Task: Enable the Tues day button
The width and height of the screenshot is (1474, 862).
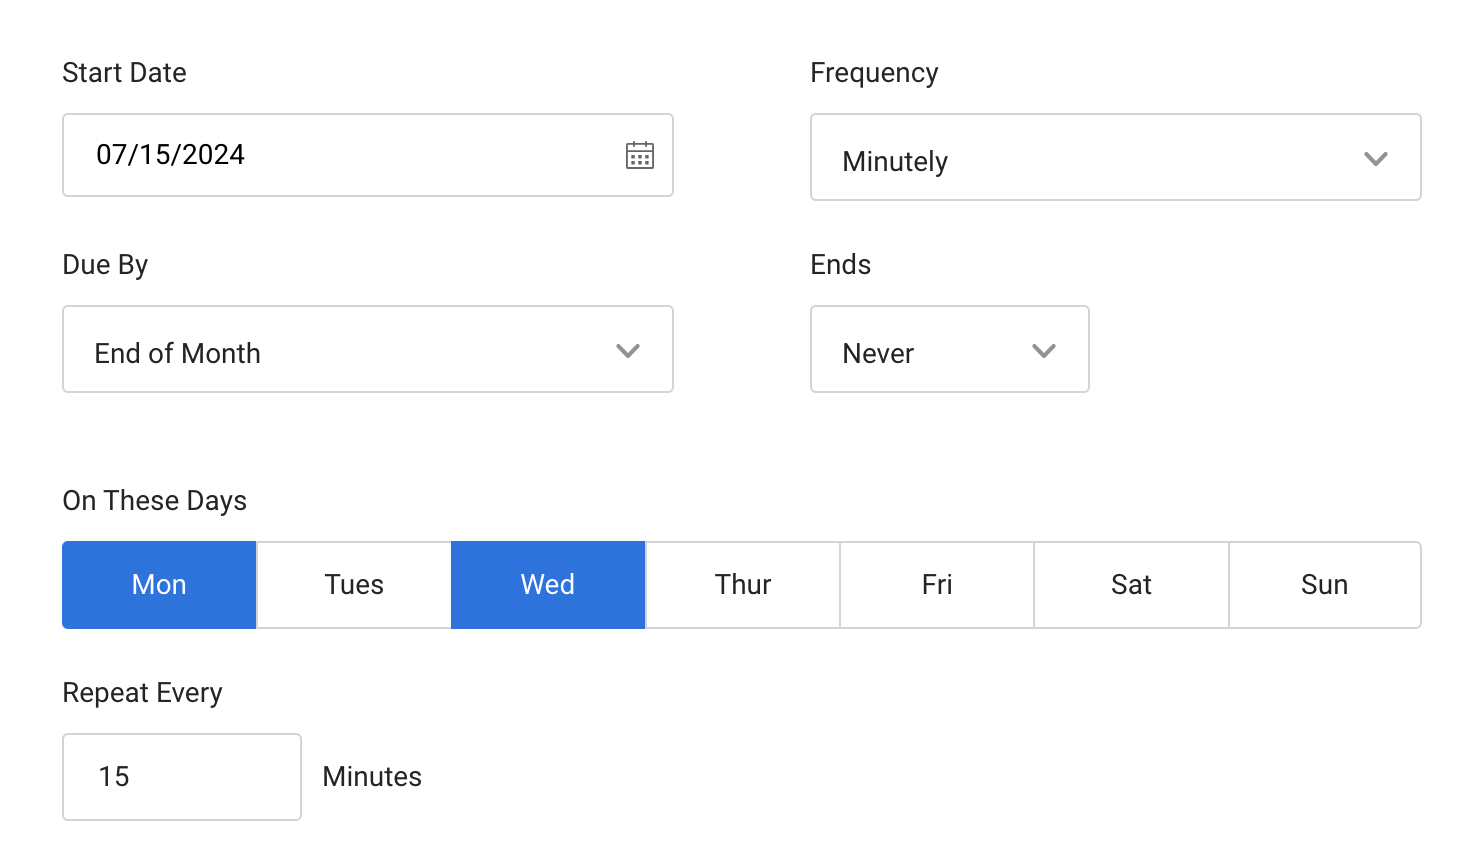Action: click(x=354, y=585)
